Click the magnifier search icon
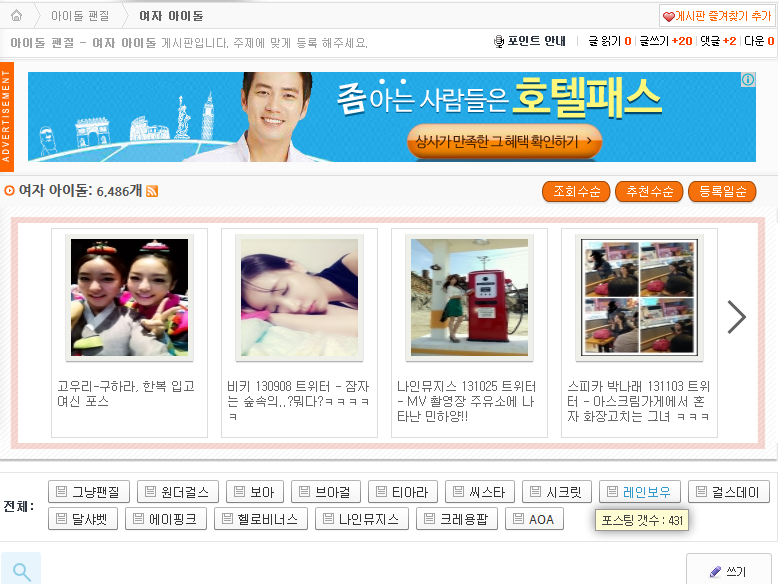This screenshot has height=584, width=779. click(x=21, y=571)
